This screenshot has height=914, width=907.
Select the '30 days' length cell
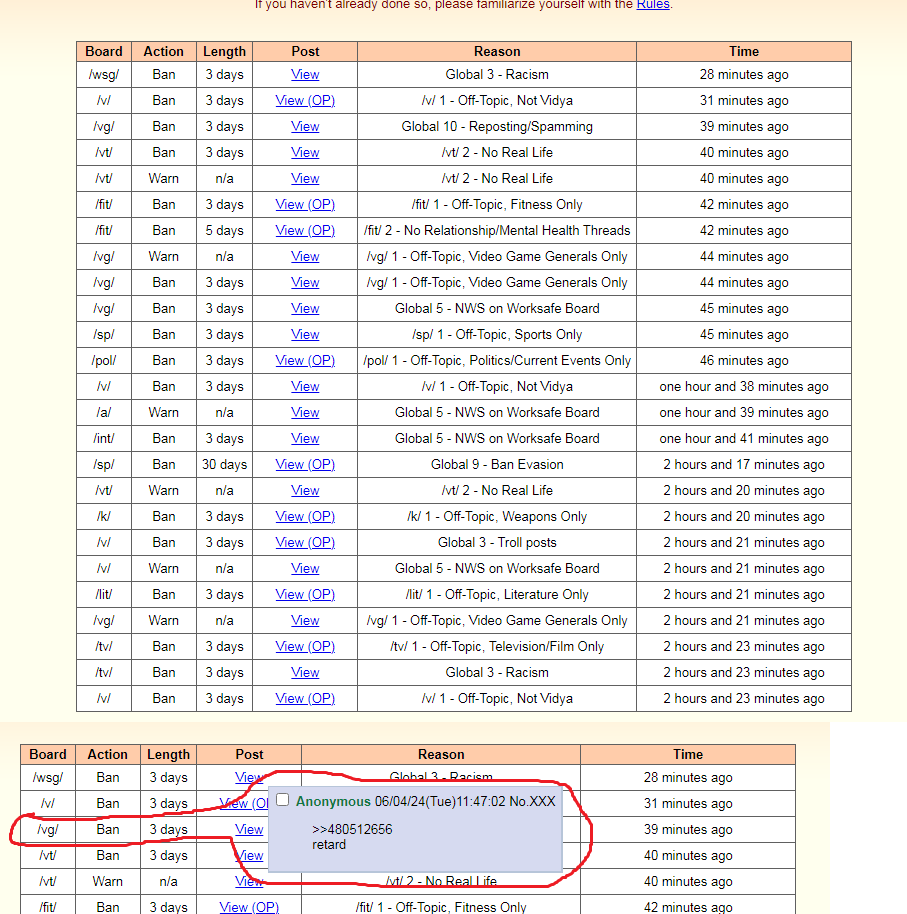[224, 465]
